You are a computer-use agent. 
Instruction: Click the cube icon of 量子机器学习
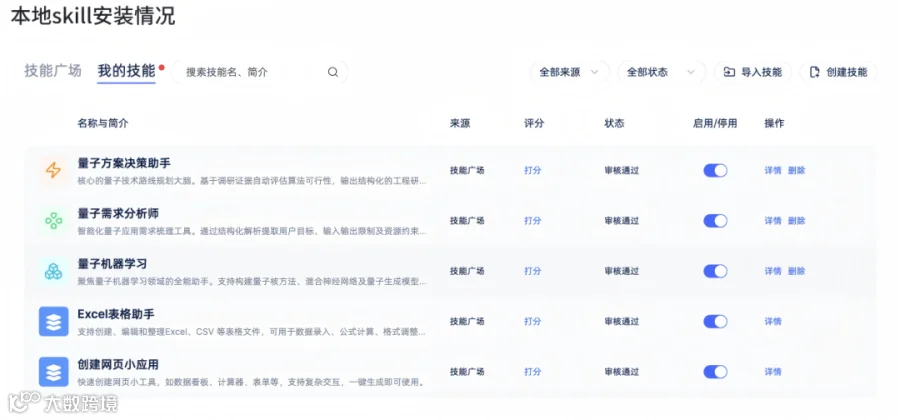tap(53, 271)
